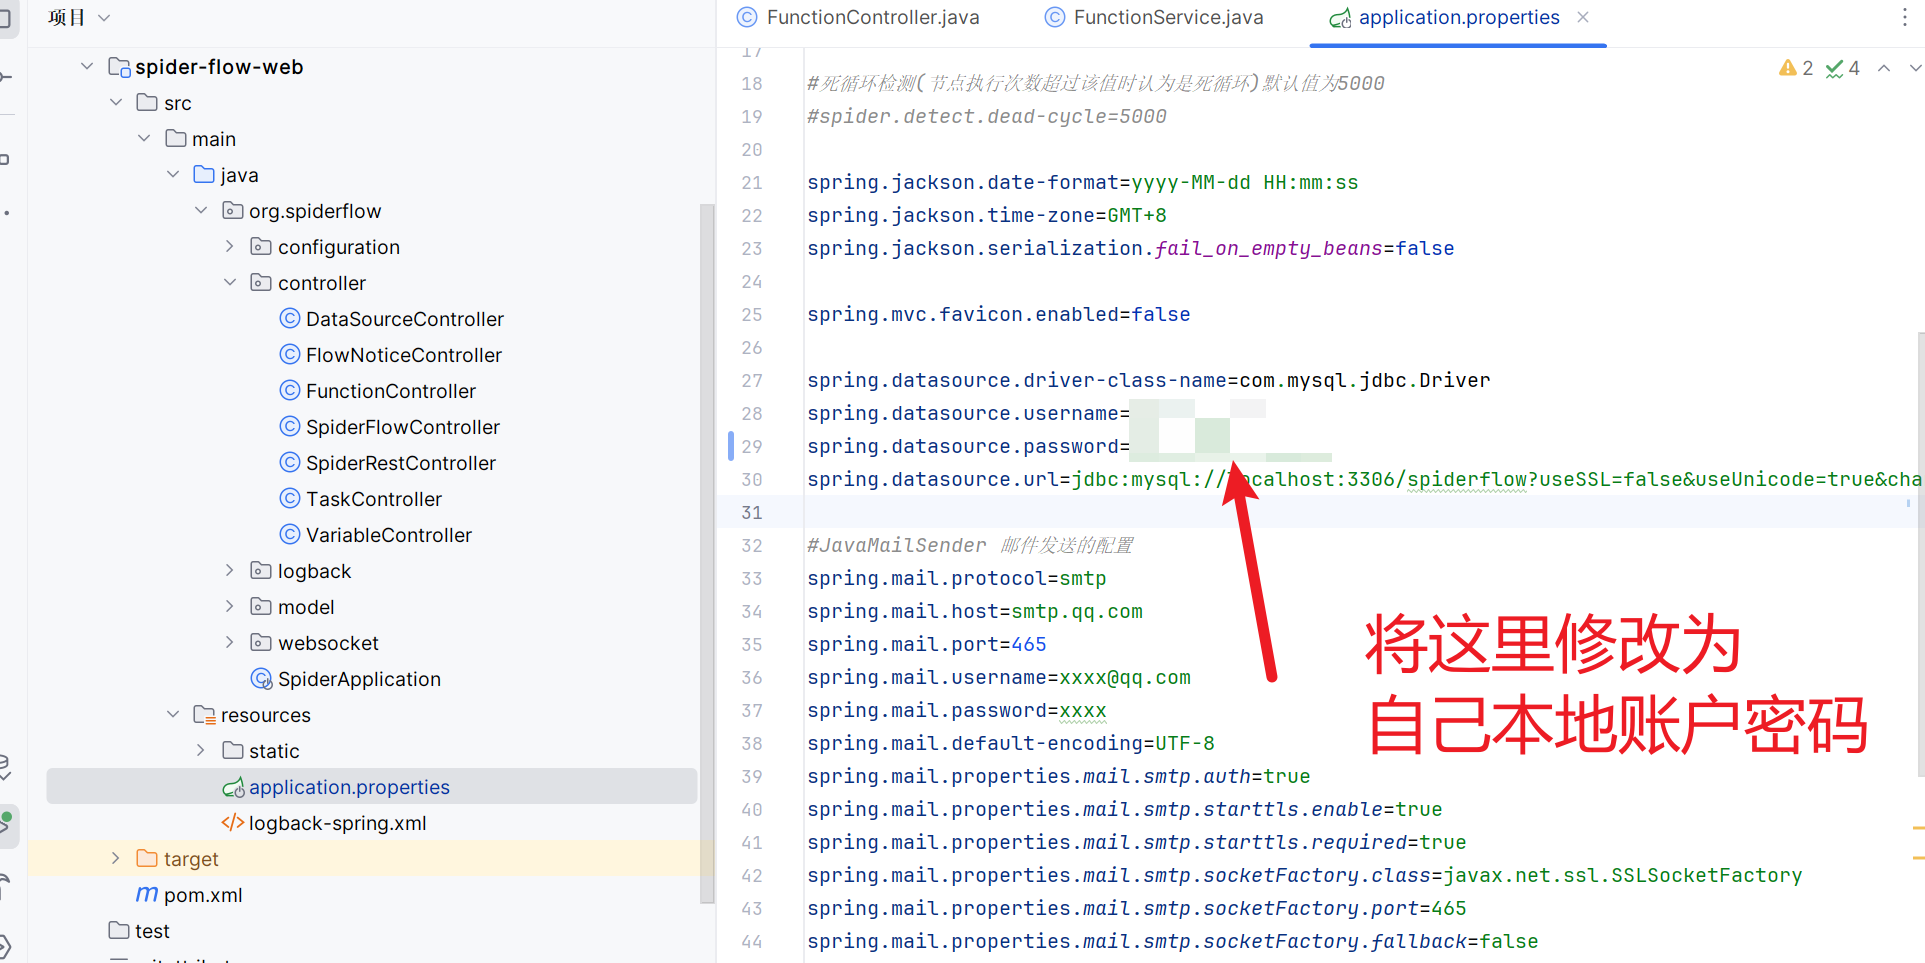This screenshot has height=963, width=1925.
Task: Click the resources folder icon
Action: (x=204, y=715)
